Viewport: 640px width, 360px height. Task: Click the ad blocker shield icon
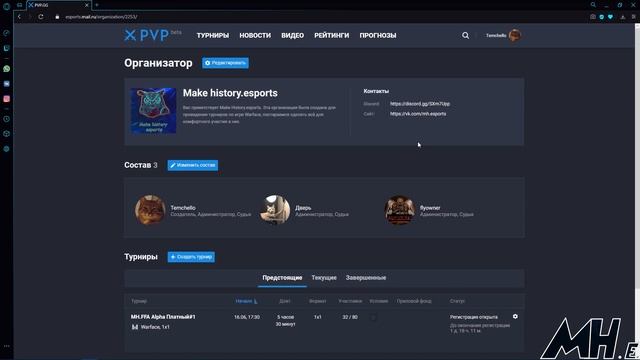click(602, 17)
